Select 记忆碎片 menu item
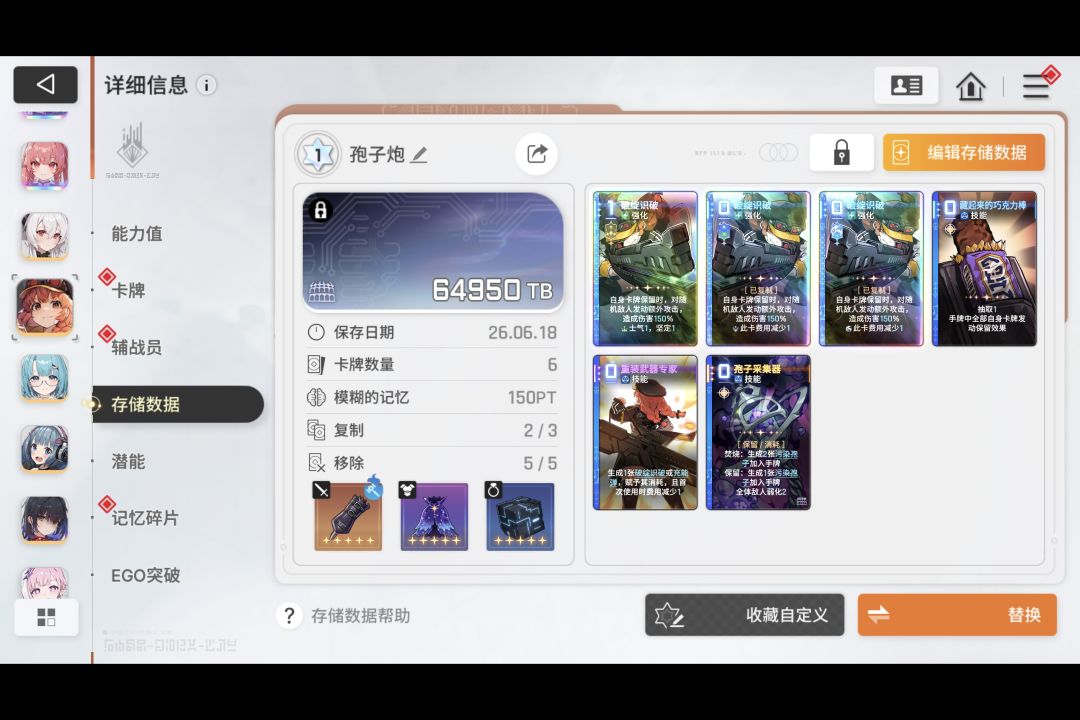The height and width of the screenshot is (720, 1080). click(x=145, y=518)
